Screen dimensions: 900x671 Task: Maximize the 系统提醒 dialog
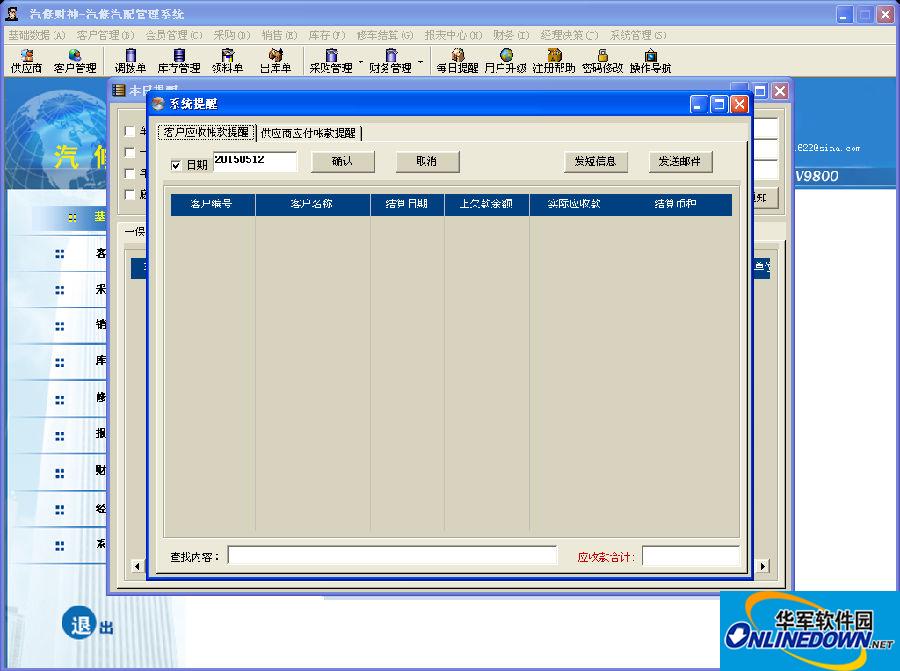pyautogui.click(x=719, y=104)
